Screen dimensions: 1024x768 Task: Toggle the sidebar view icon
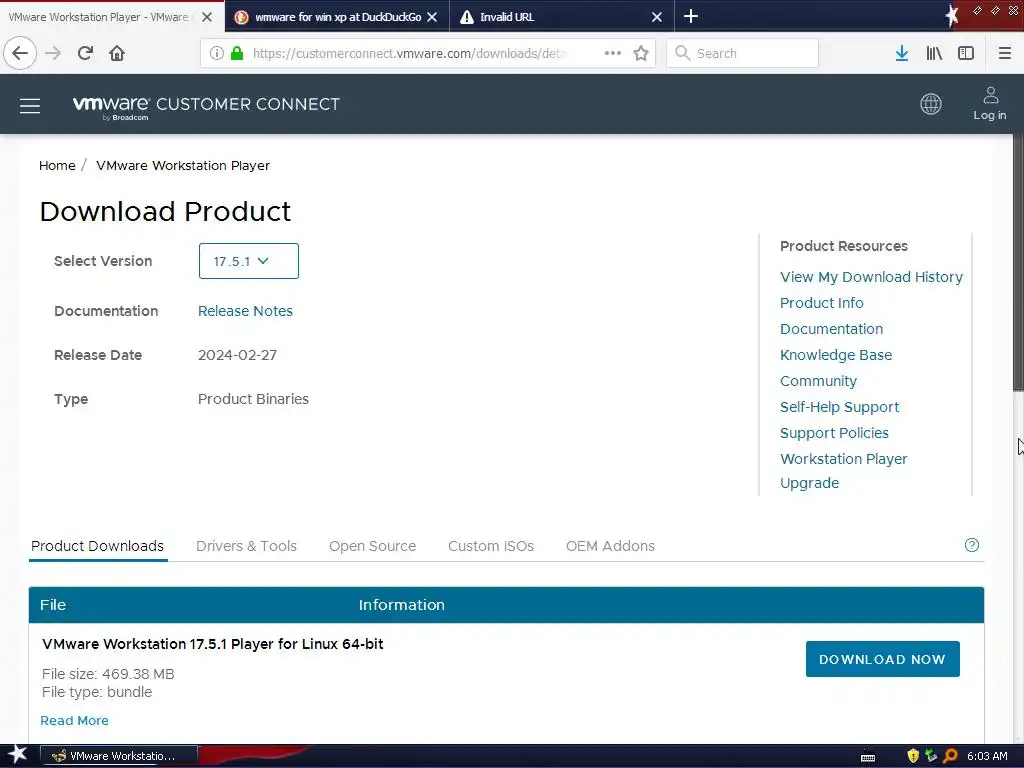pos(966,53)
